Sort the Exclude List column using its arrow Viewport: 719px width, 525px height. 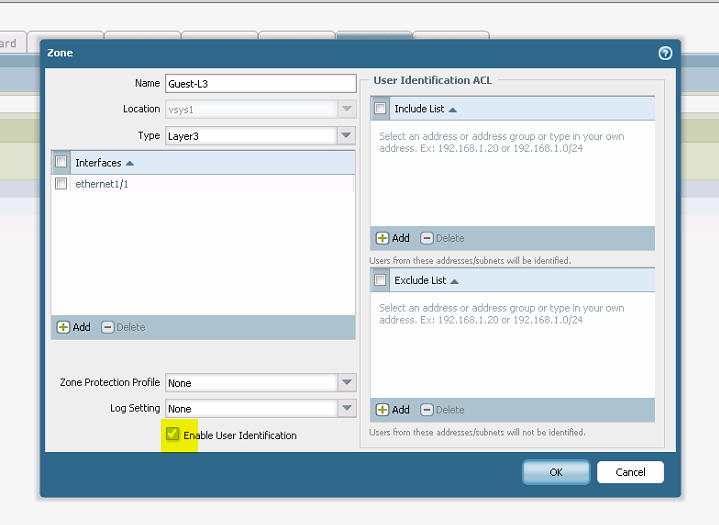click(454, 281)
